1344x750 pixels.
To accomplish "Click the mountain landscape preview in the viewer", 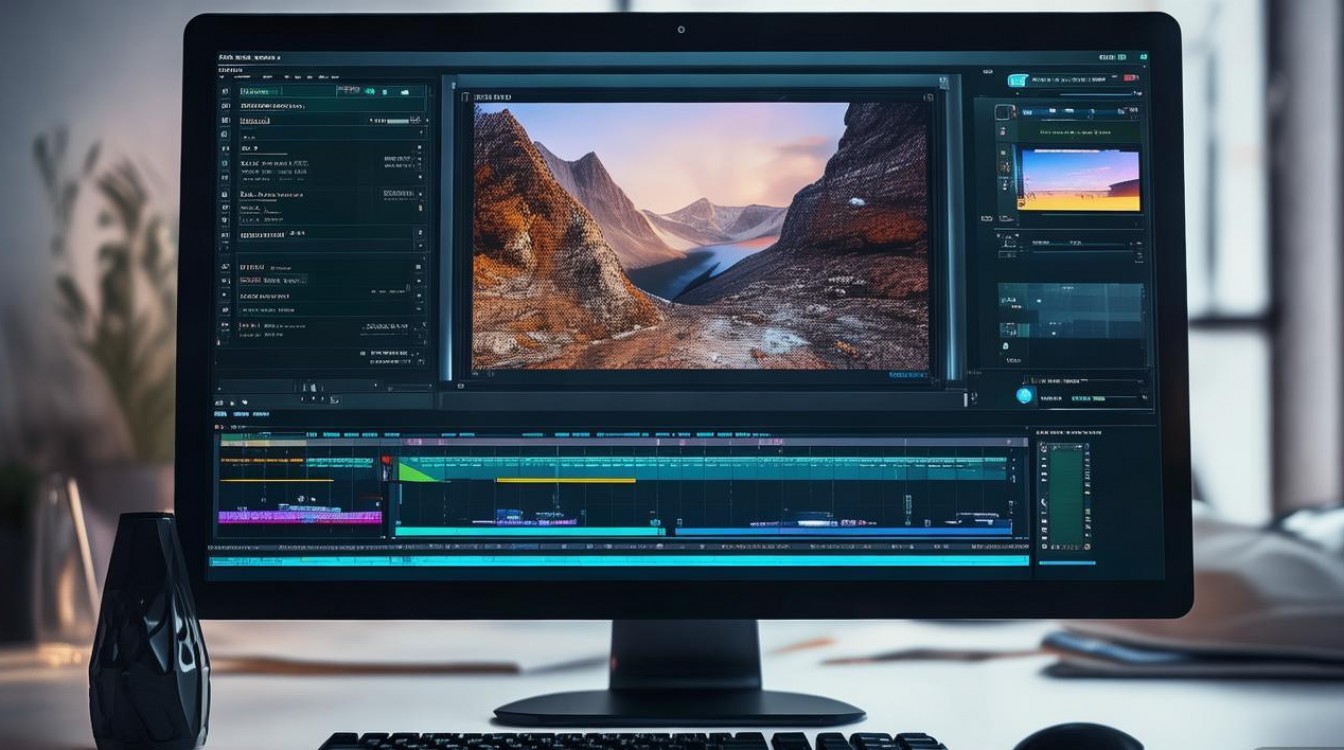I will [x=700, y=235].
